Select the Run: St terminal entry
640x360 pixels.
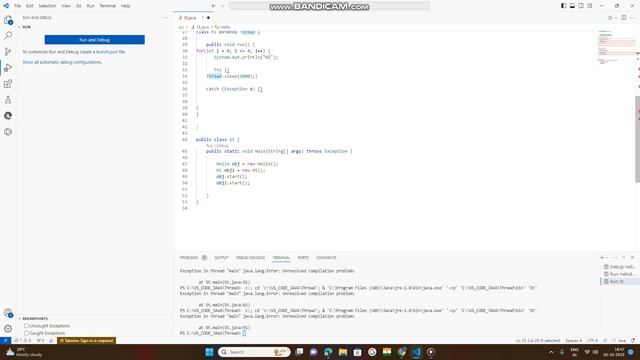coord(620,281)
